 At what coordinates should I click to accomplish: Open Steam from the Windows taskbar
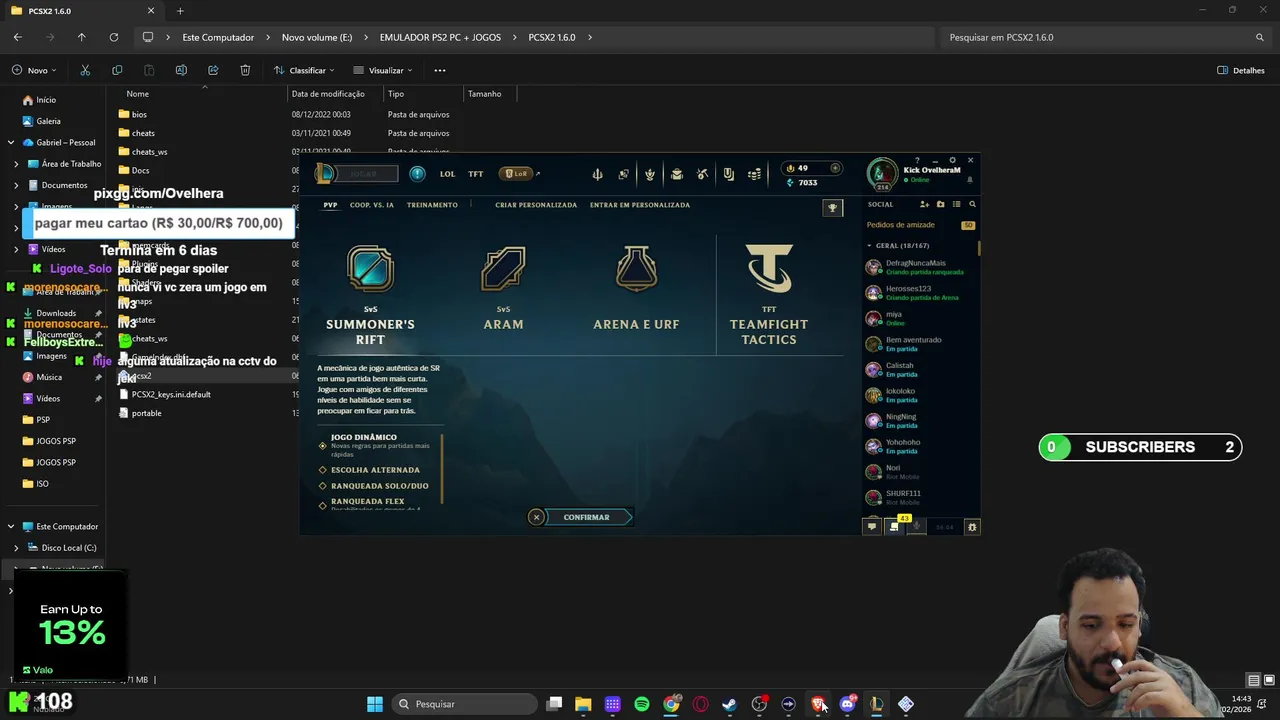pos(730,704)
